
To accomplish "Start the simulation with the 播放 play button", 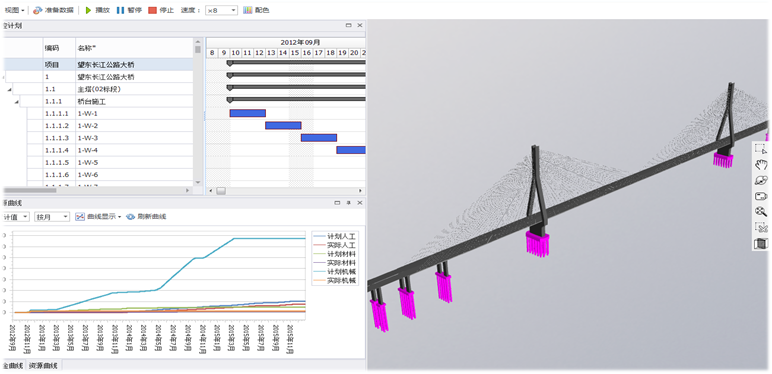I will 97,10.
